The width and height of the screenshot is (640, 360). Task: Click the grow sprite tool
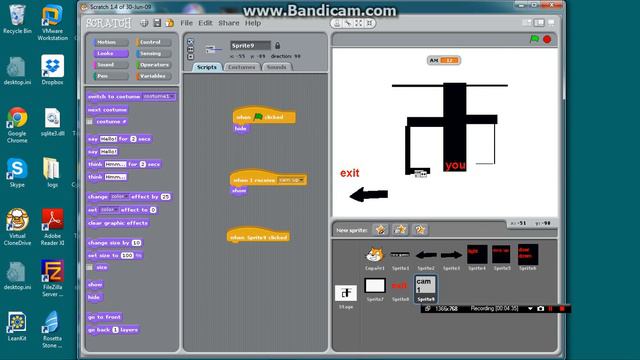click(x=358, y=23)
